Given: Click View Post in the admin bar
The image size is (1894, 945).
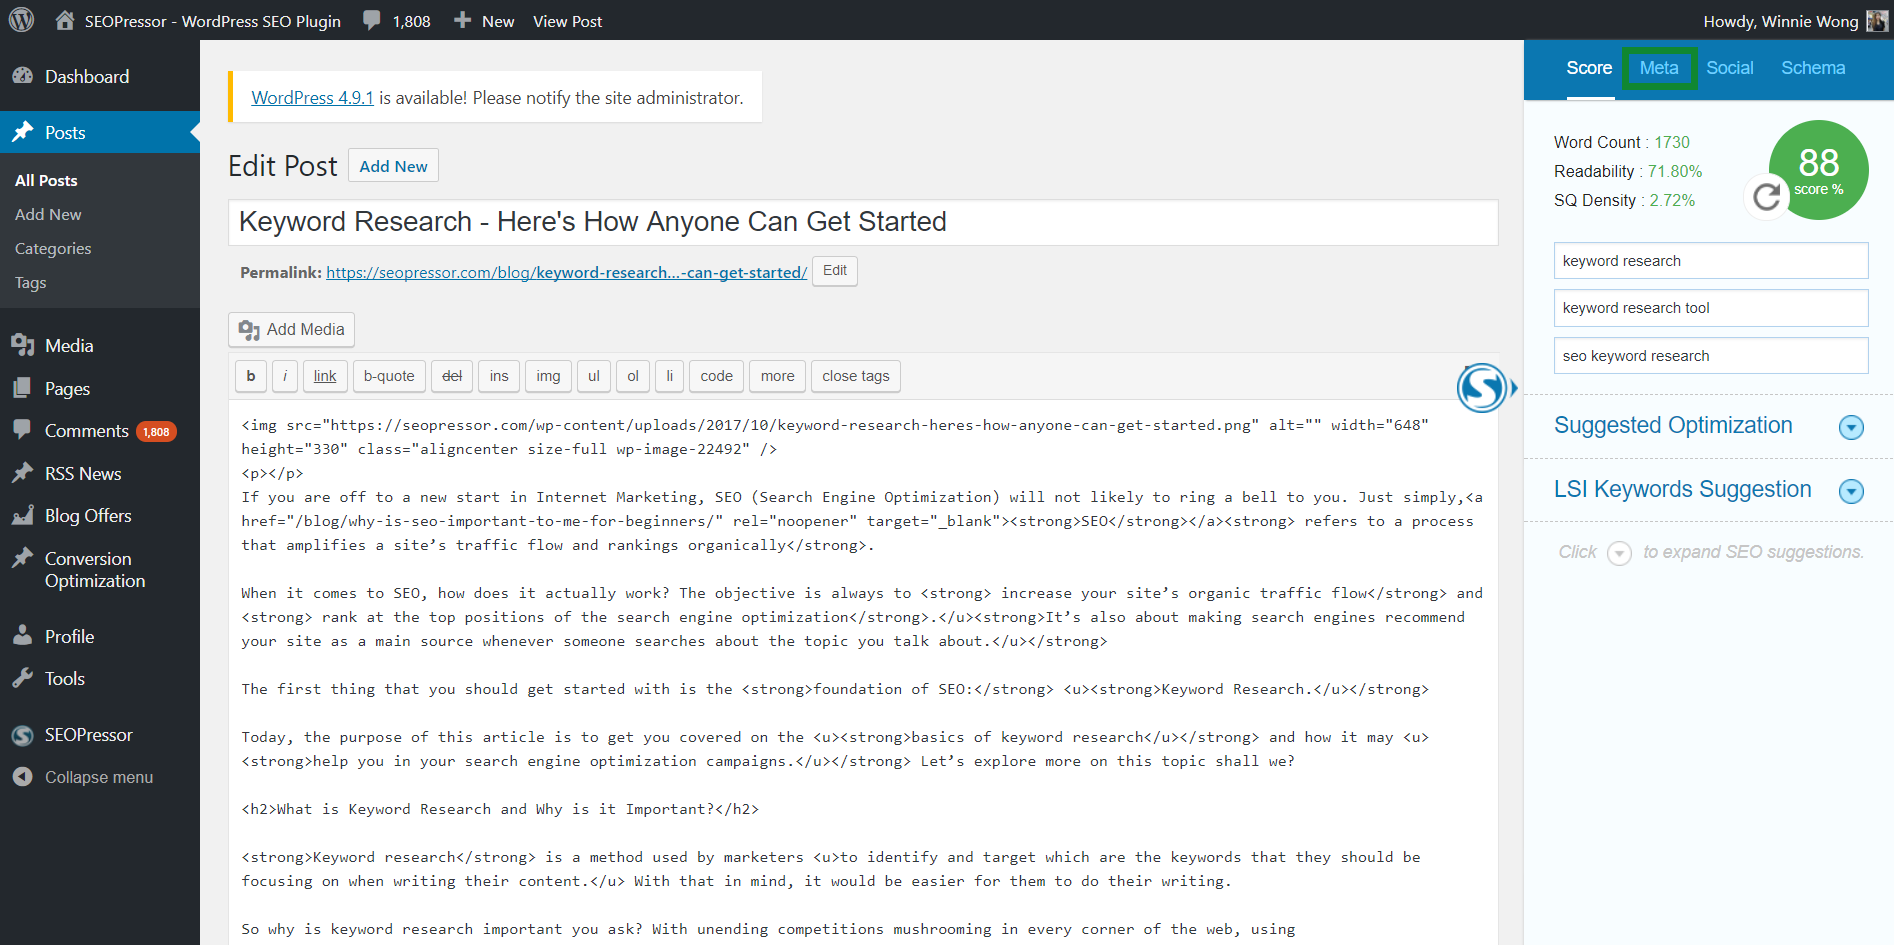Looking at the screenshot, I should click(567, 21).
